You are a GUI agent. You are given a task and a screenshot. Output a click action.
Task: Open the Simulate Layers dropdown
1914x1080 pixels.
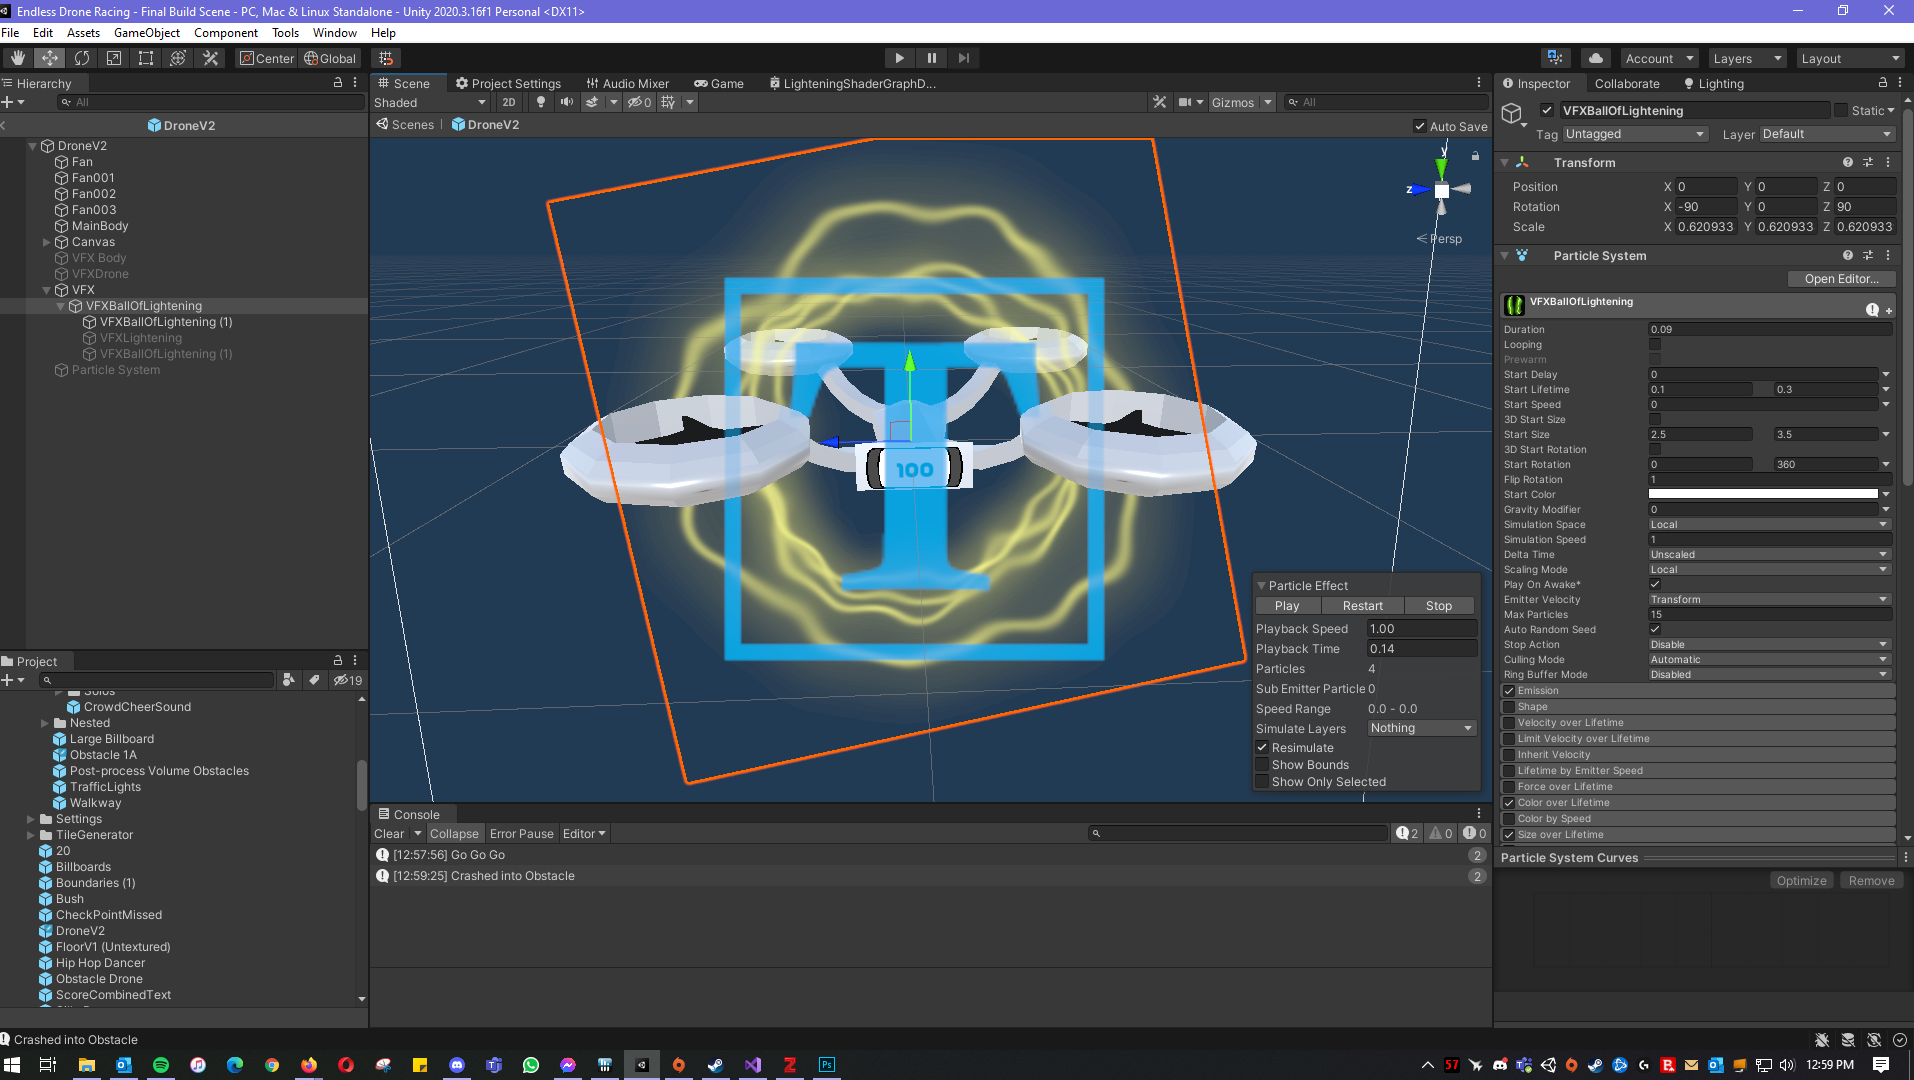point(1421,728)
